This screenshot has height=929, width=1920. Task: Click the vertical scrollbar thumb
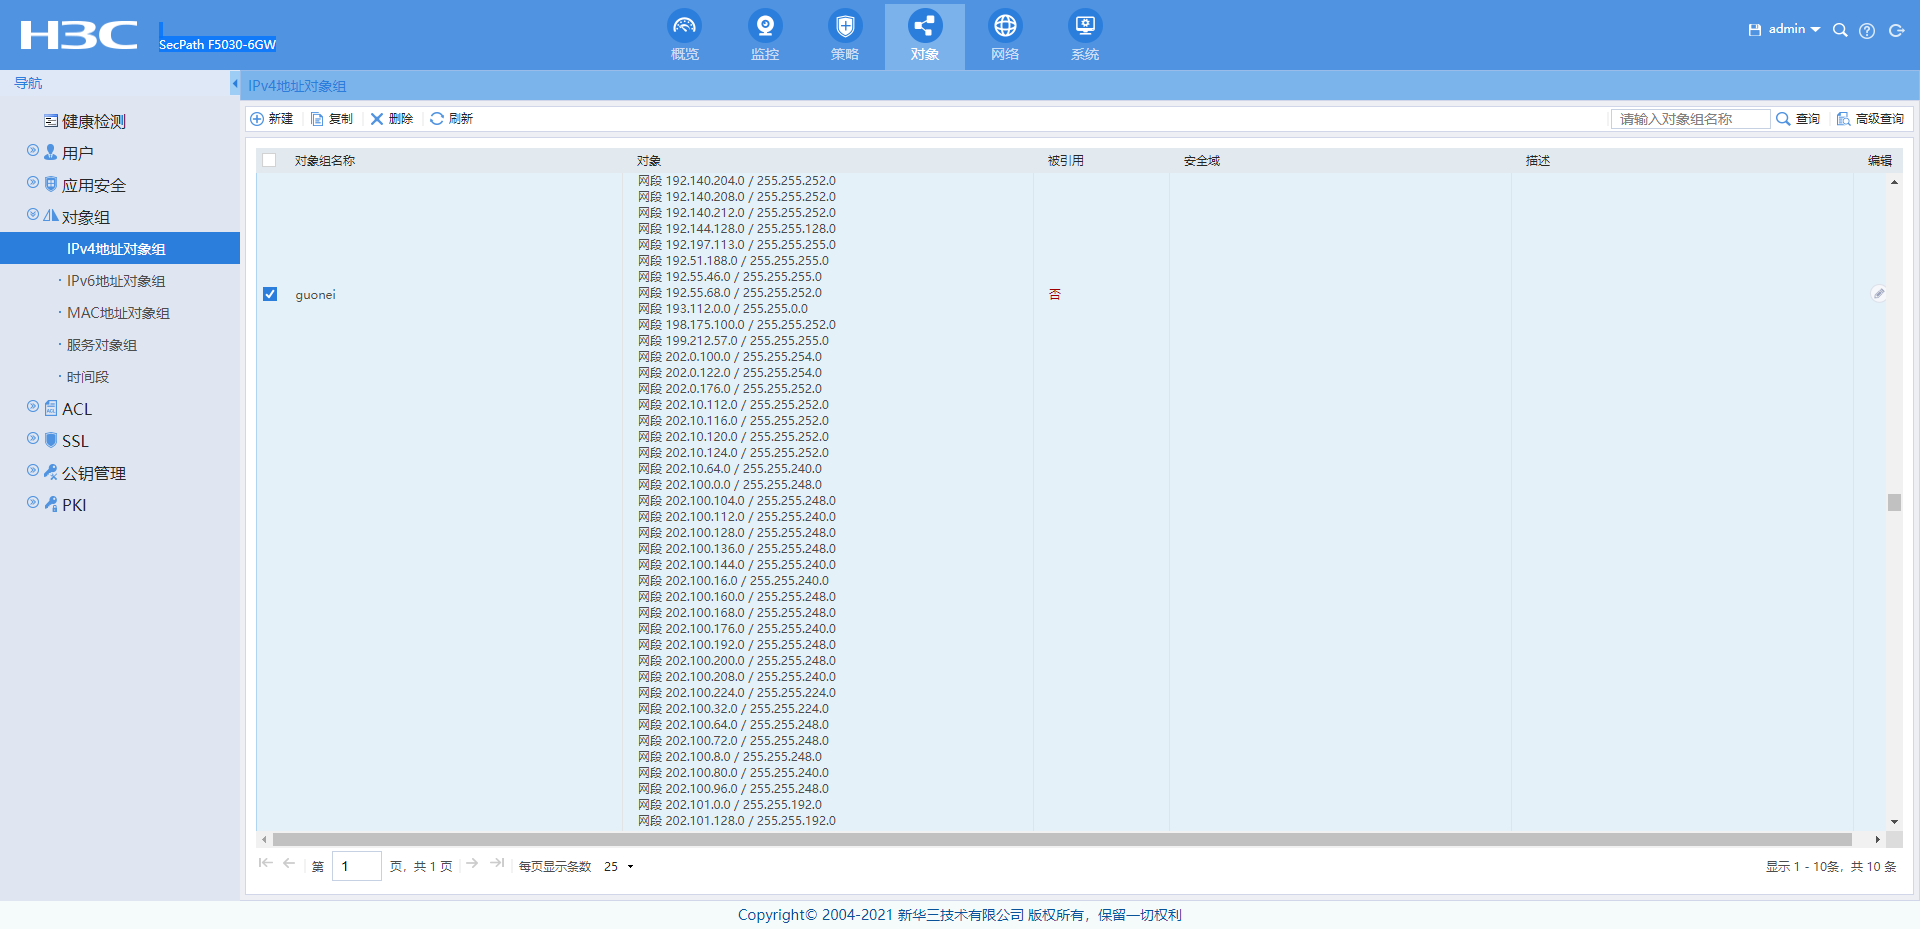(x=1894, y=502)
